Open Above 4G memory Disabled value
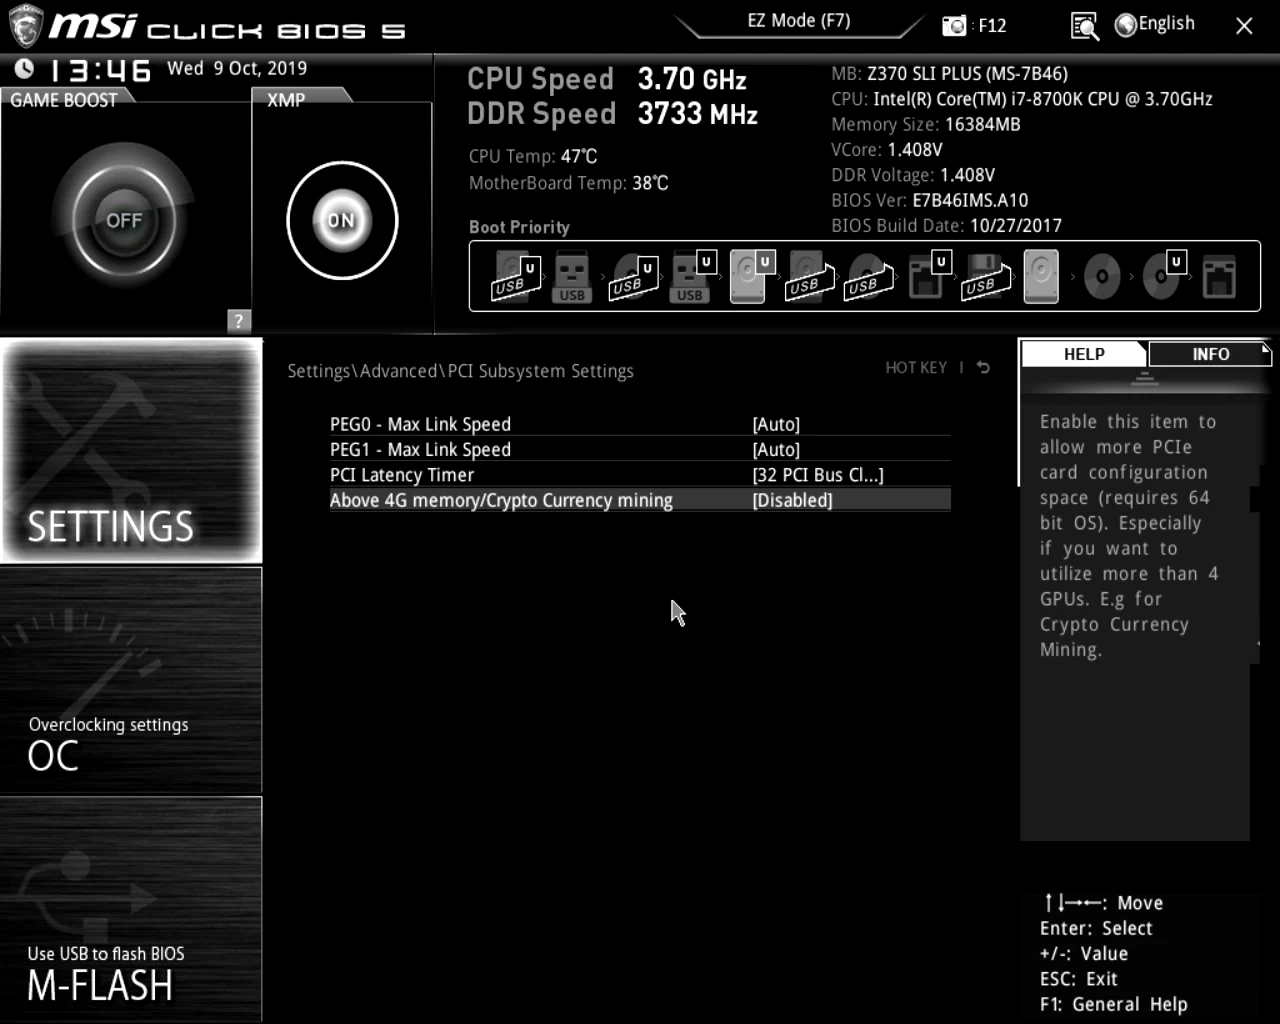This screenshot has height=1024, width=1280. [x=792, y=501]
